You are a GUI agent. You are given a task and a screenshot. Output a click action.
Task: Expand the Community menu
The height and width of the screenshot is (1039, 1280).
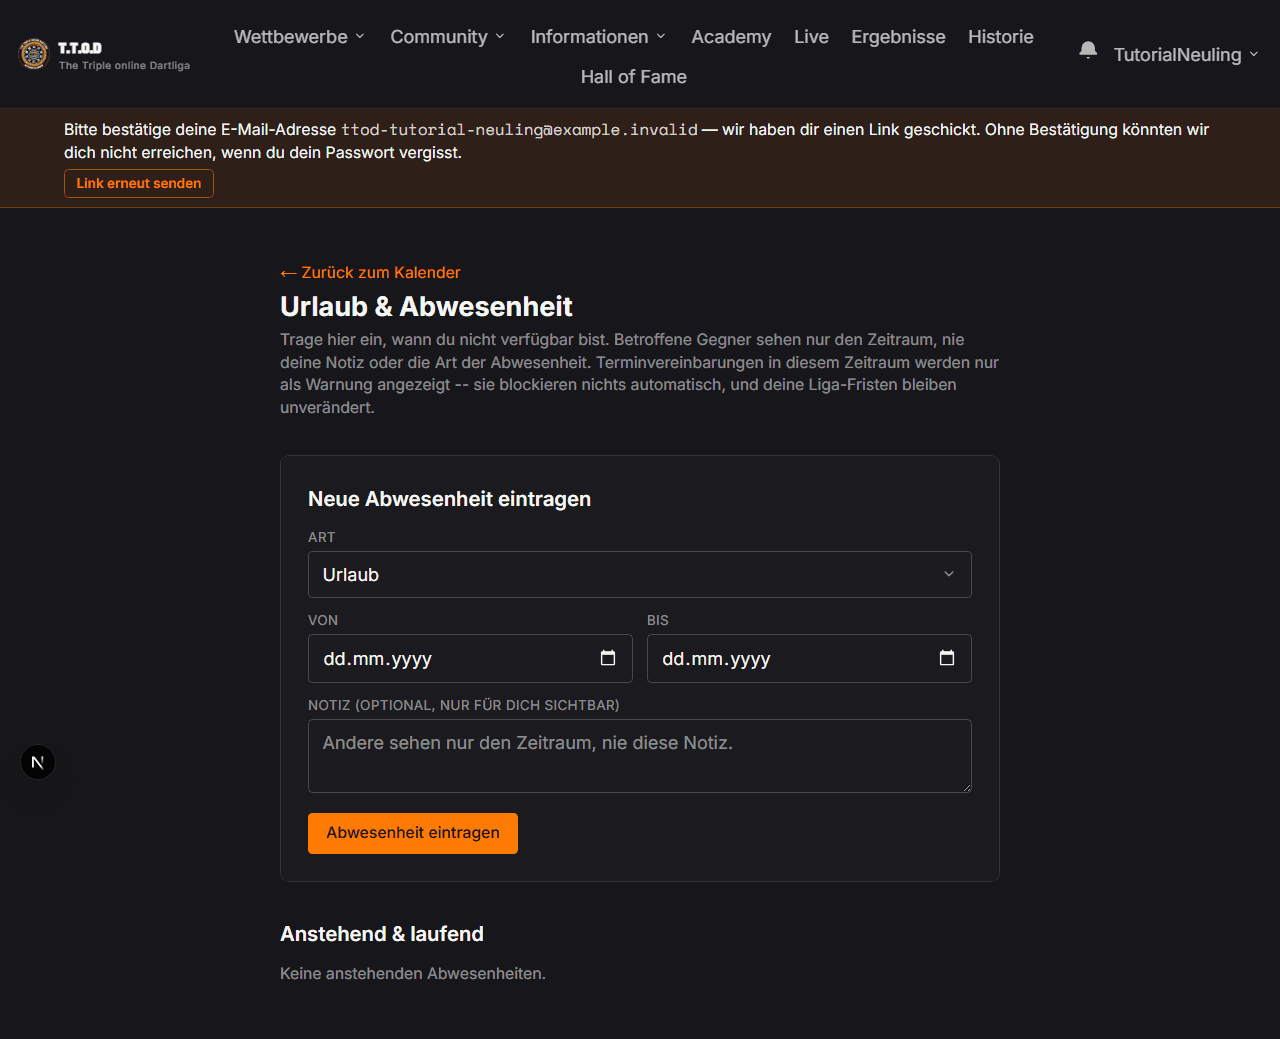click(x=447, y=37)
